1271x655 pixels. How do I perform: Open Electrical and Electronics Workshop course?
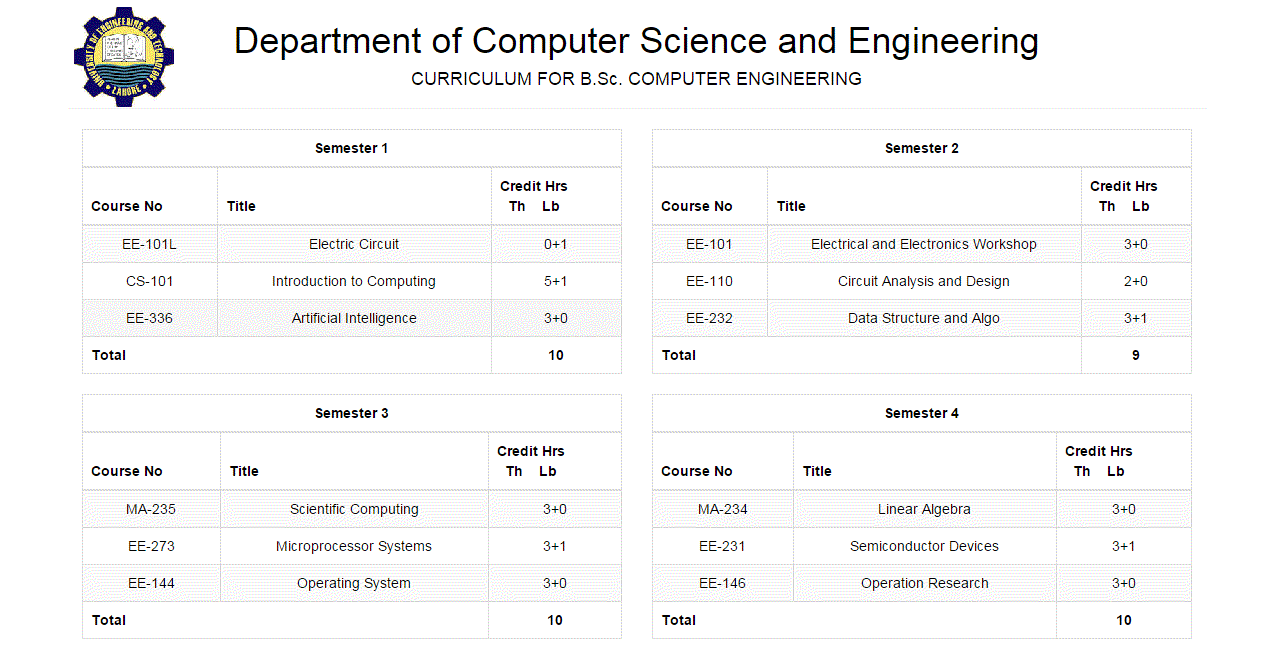click(923, 244)
